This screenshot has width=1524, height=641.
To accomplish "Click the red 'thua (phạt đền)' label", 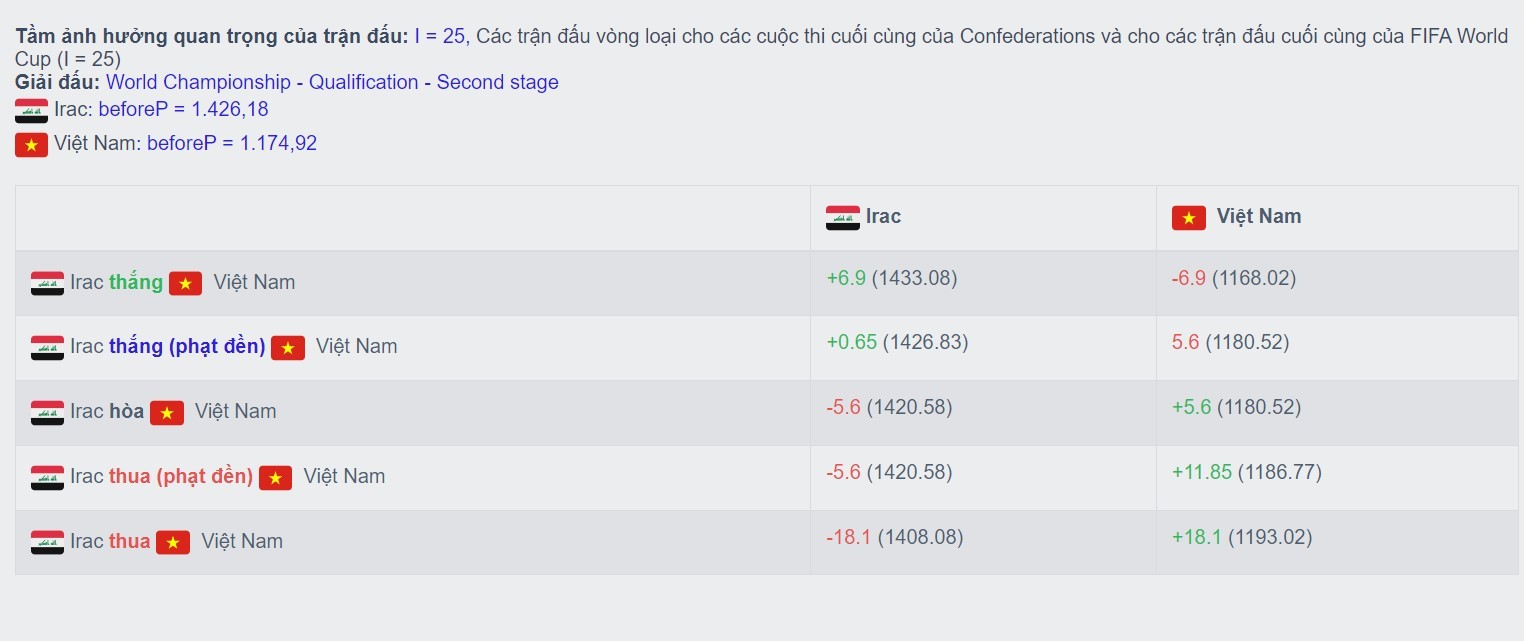I will [x=180, y=476].
